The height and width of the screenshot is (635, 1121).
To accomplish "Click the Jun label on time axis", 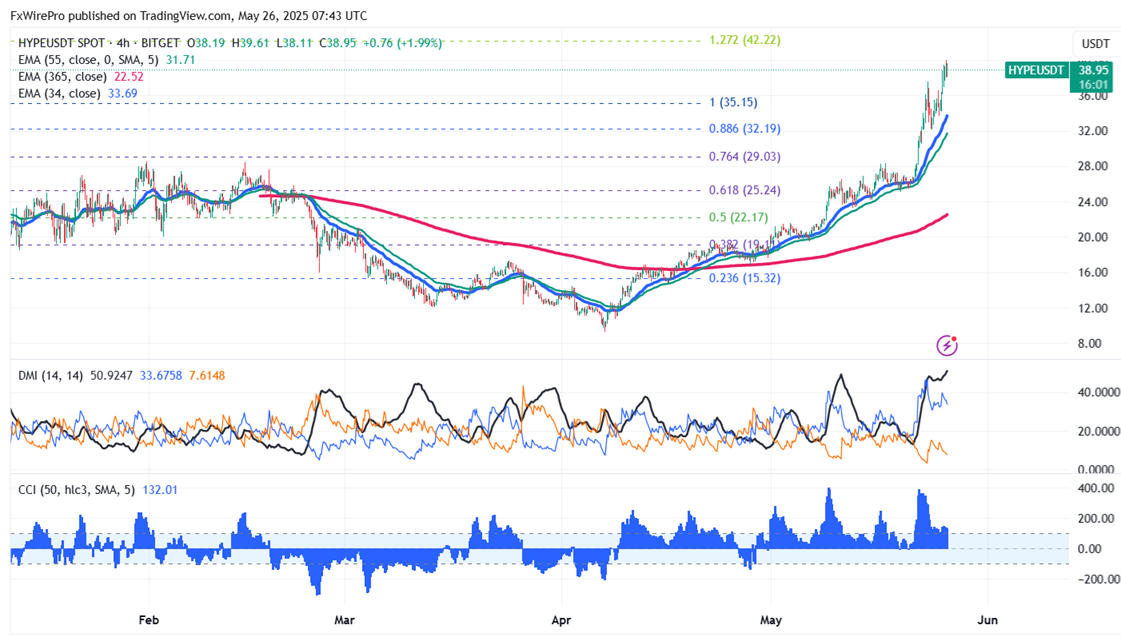I will point(987,620).
